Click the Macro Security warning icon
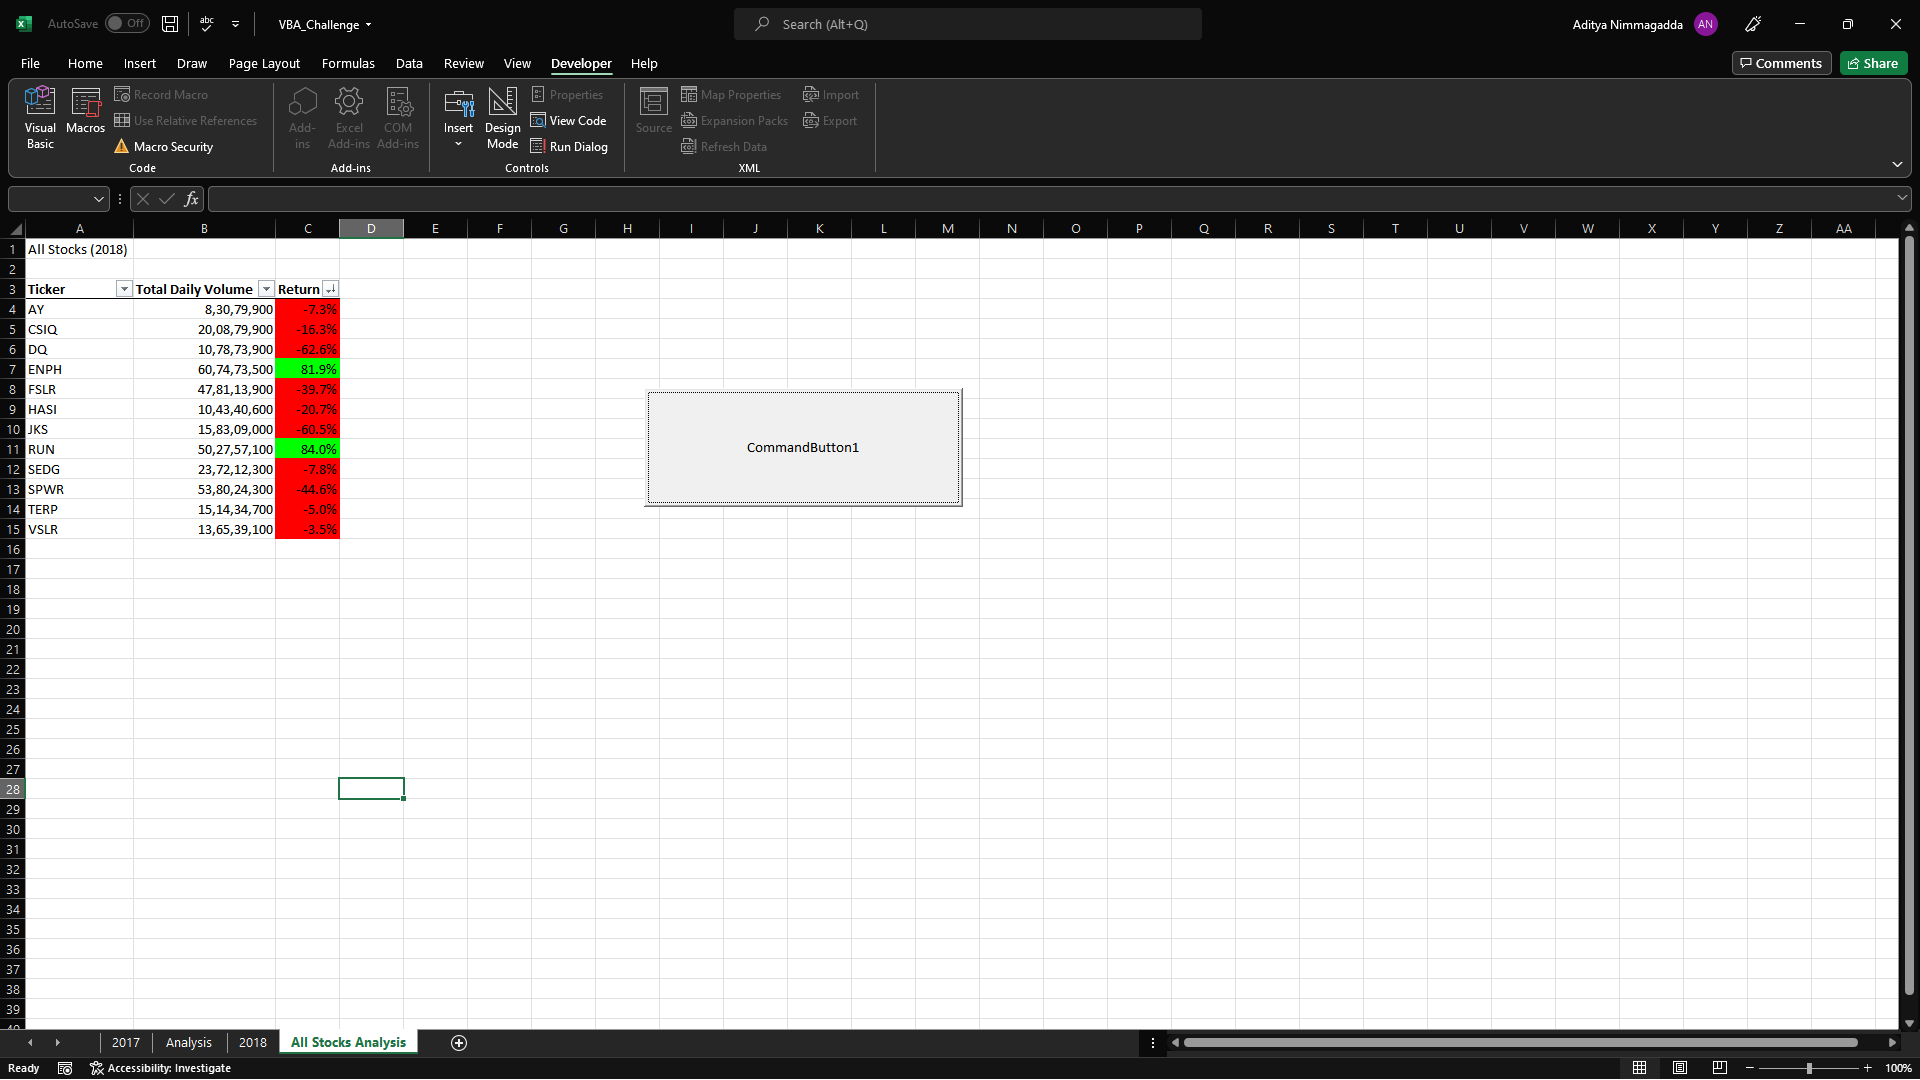This screenshot has height=1080, width=1920. 121,147
